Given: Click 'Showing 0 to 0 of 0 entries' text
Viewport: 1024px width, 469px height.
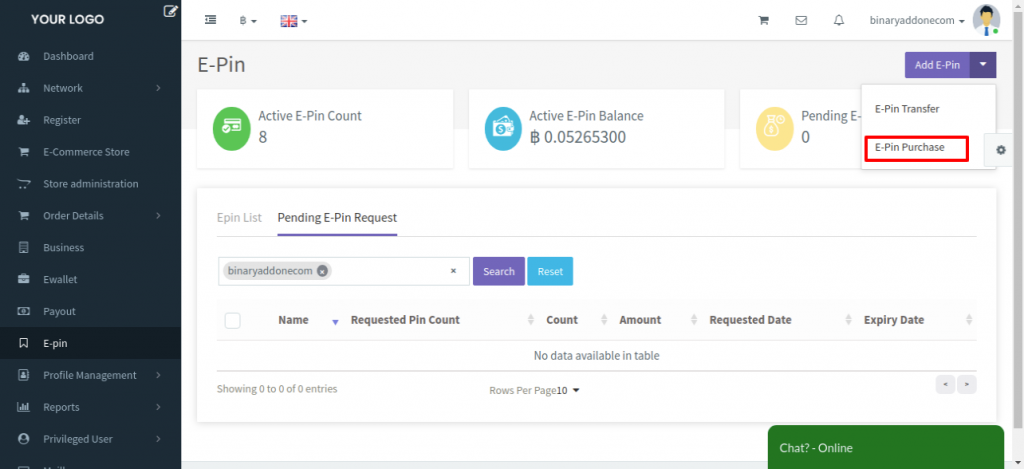Looking at the screenshot, I should pyautogui.click(x=277, y=389).
